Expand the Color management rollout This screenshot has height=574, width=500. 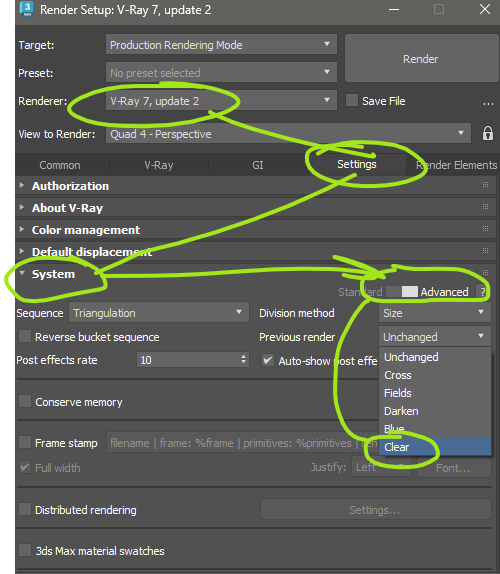tap(22, 229)
